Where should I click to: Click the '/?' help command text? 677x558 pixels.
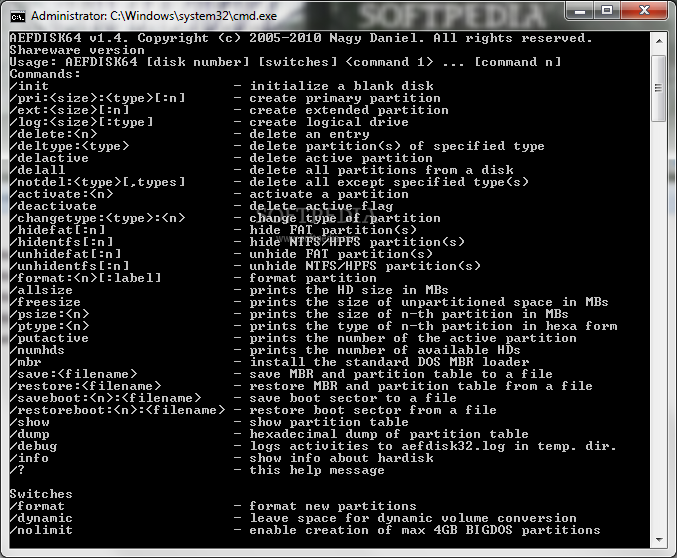pos(17,470)
